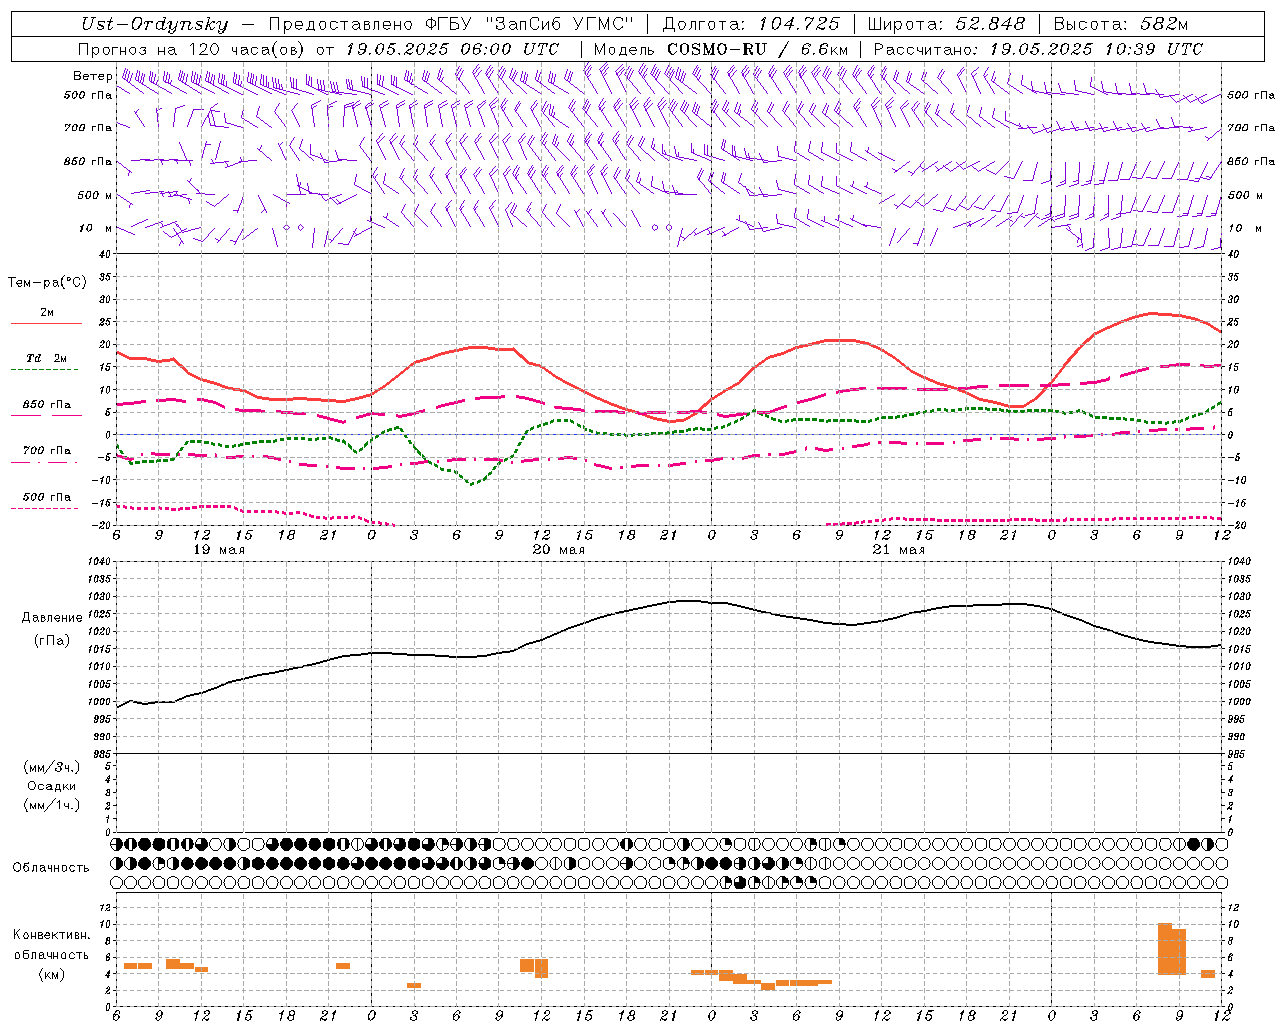
Task: Click the Конвективн. label text
Action: click(x=52, y=935)
